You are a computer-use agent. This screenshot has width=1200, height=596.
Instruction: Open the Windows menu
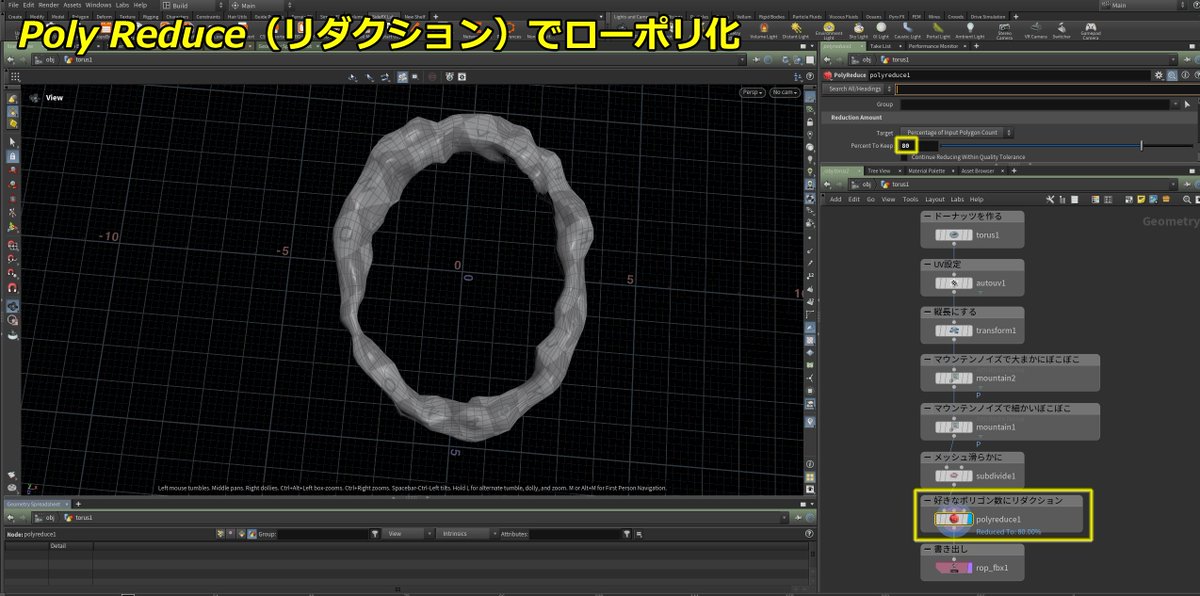click(x=98, y=5)
